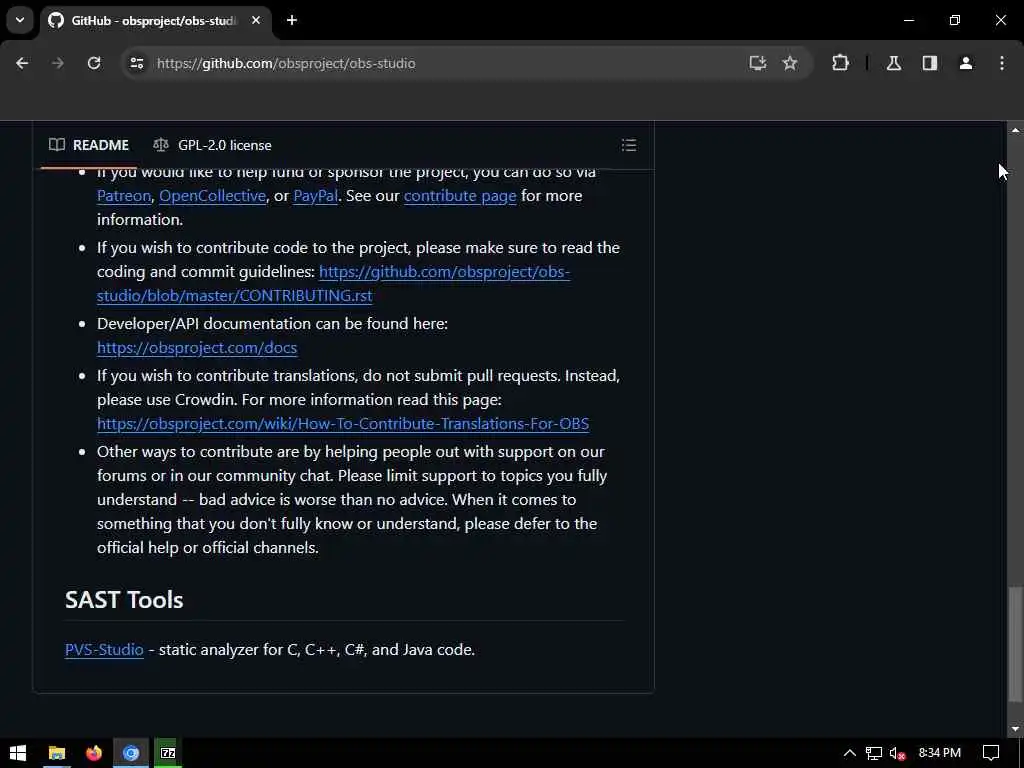Open File Explorer from the taskbar
Screen dimensions: 1024x768
click(x=57, y=753)
